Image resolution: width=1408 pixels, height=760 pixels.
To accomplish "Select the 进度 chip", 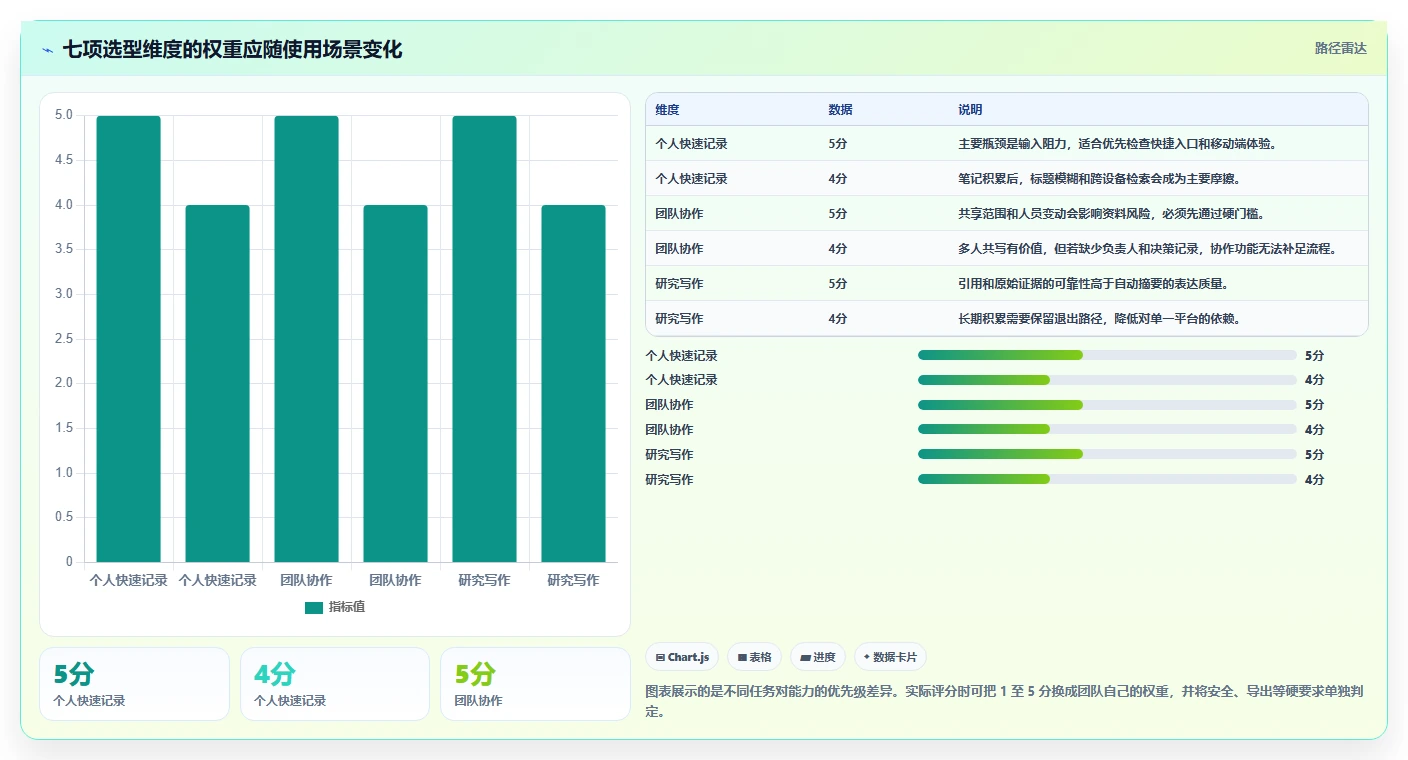I will [x=818, y=657].
